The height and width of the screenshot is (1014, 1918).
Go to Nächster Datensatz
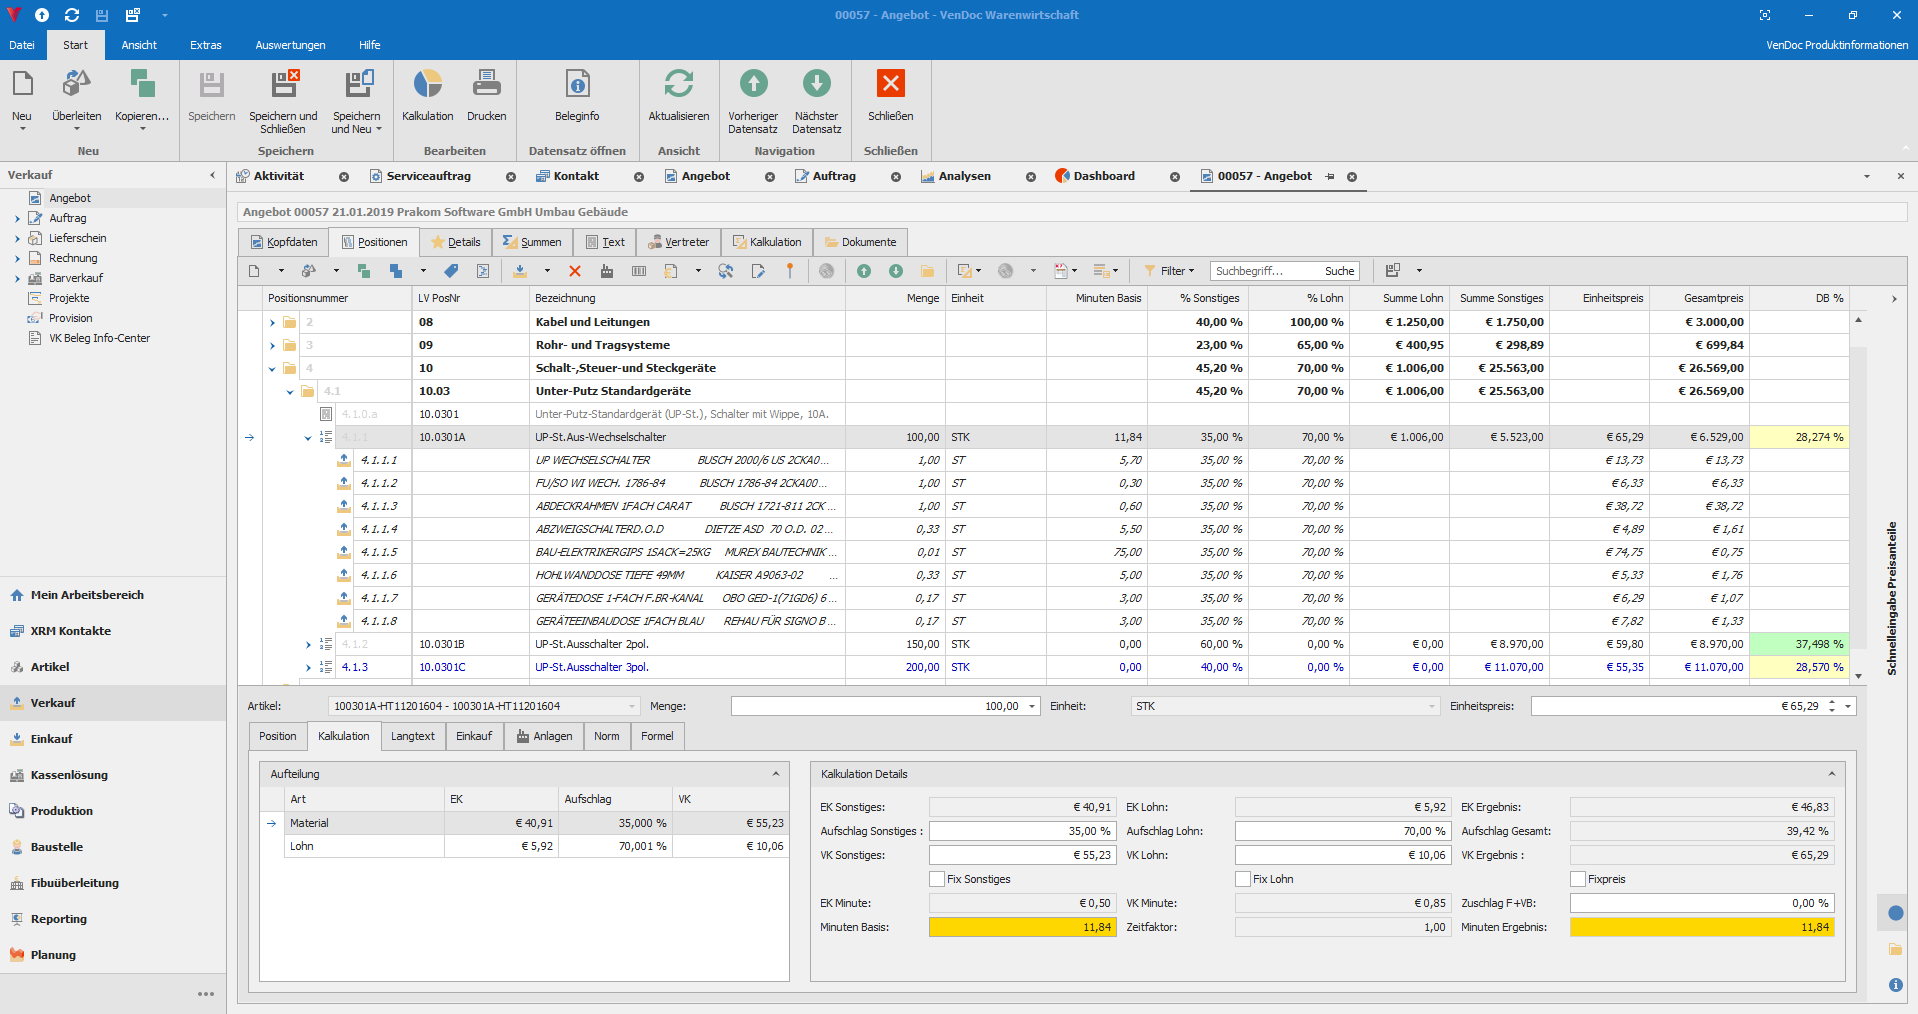[x=816, y=85]
